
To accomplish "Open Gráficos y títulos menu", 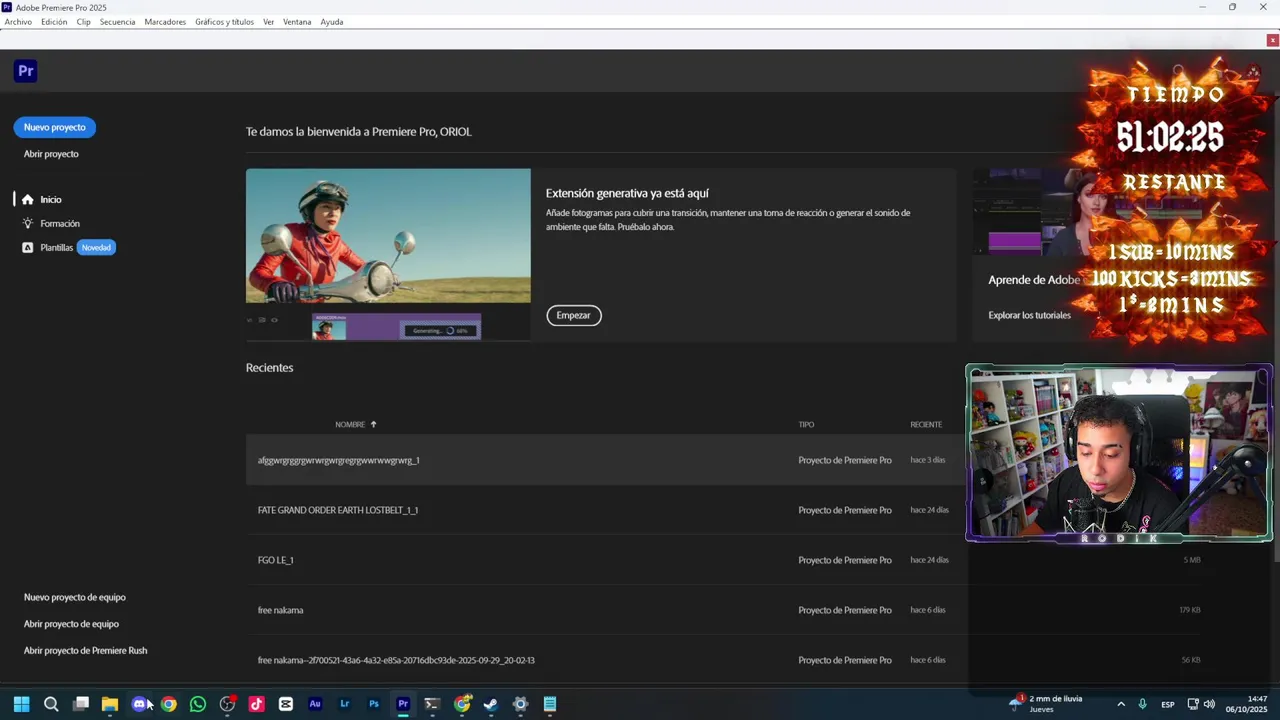I will tap(224, 22).
